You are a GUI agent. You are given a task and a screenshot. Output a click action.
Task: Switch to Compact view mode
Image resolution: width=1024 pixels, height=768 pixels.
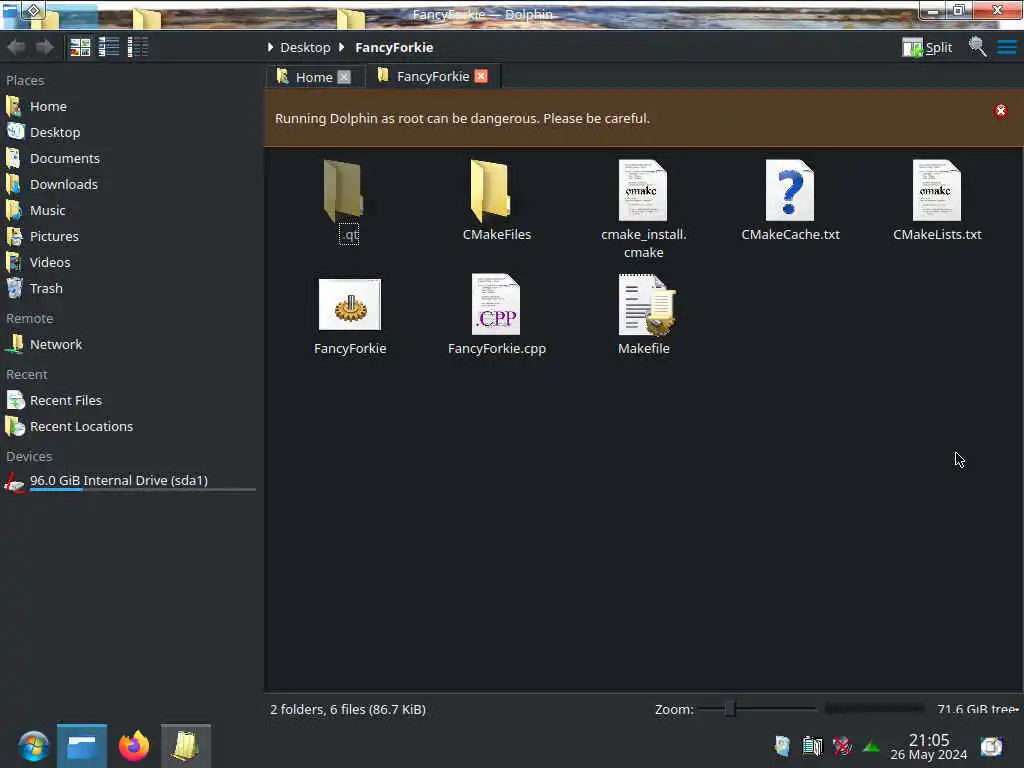click(108, 47)
